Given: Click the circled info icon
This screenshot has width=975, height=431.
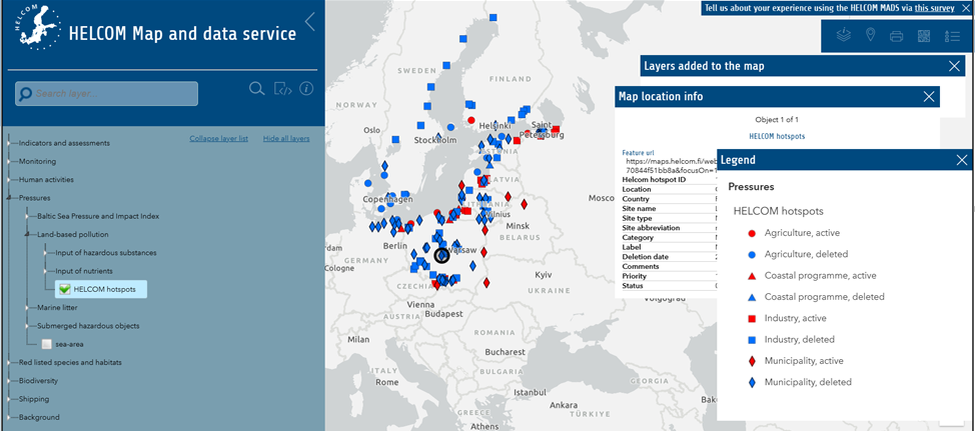Looking at the screenshot, I should coord(306,88).
